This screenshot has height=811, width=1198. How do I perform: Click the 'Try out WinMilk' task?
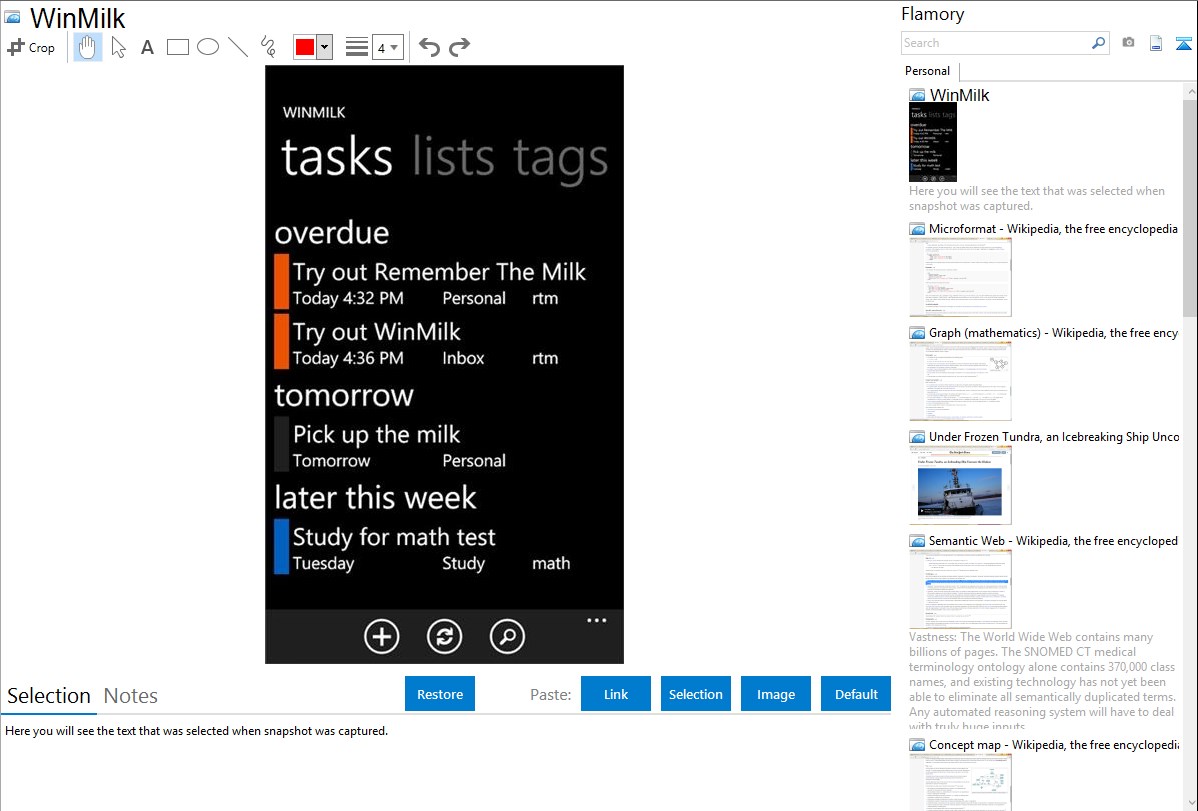pyautogui.click(x=418, y=342)
